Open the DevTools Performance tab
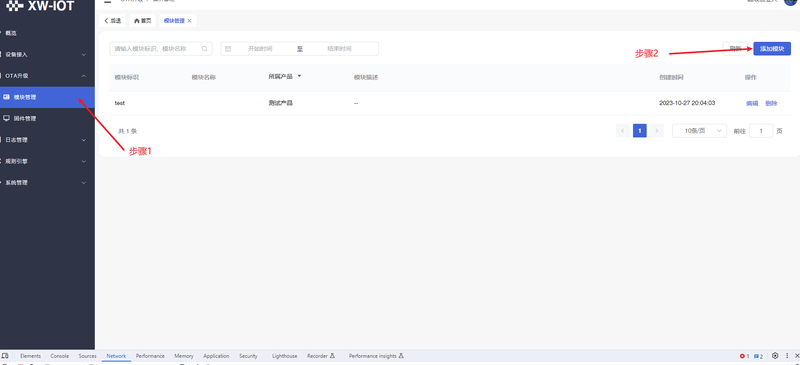 coord(150,356)
